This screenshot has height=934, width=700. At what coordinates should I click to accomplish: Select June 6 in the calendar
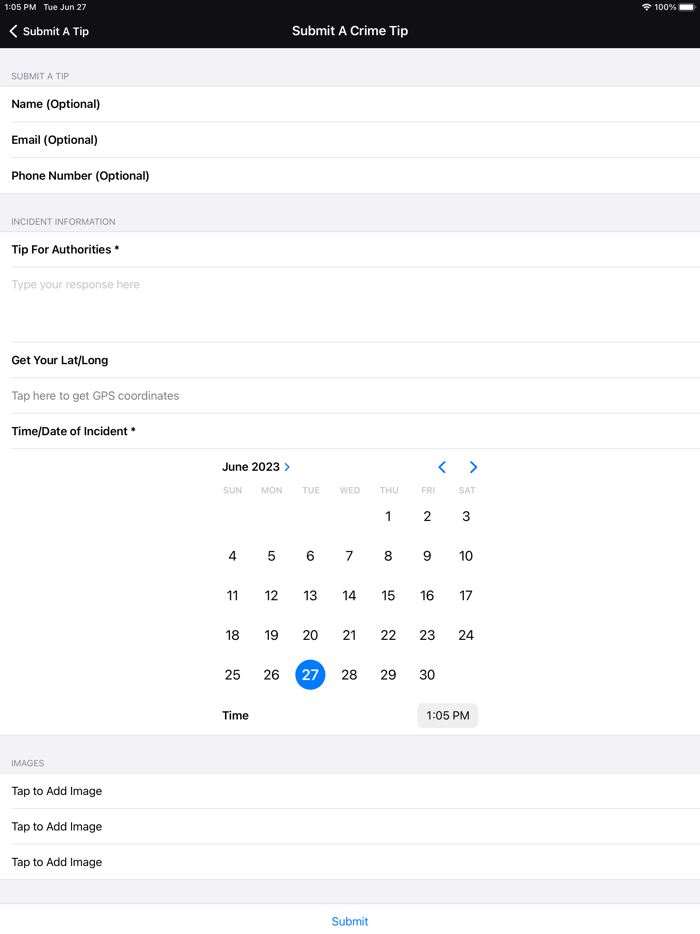click(310, 556)
